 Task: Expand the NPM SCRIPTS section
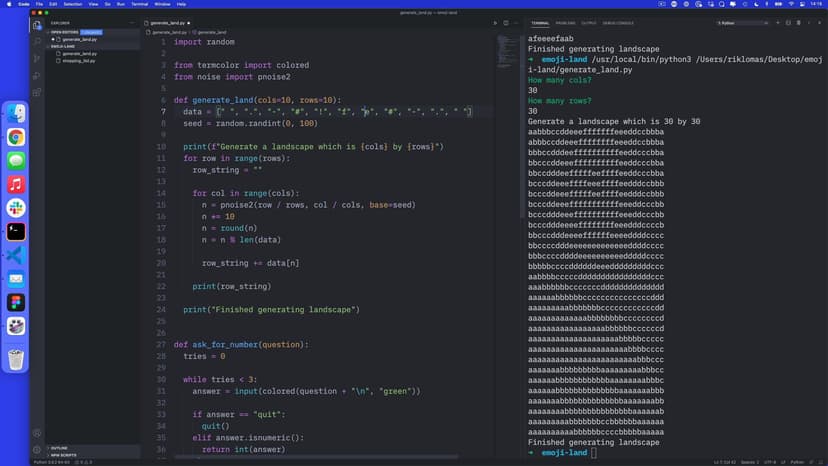[x=62, y=455]
